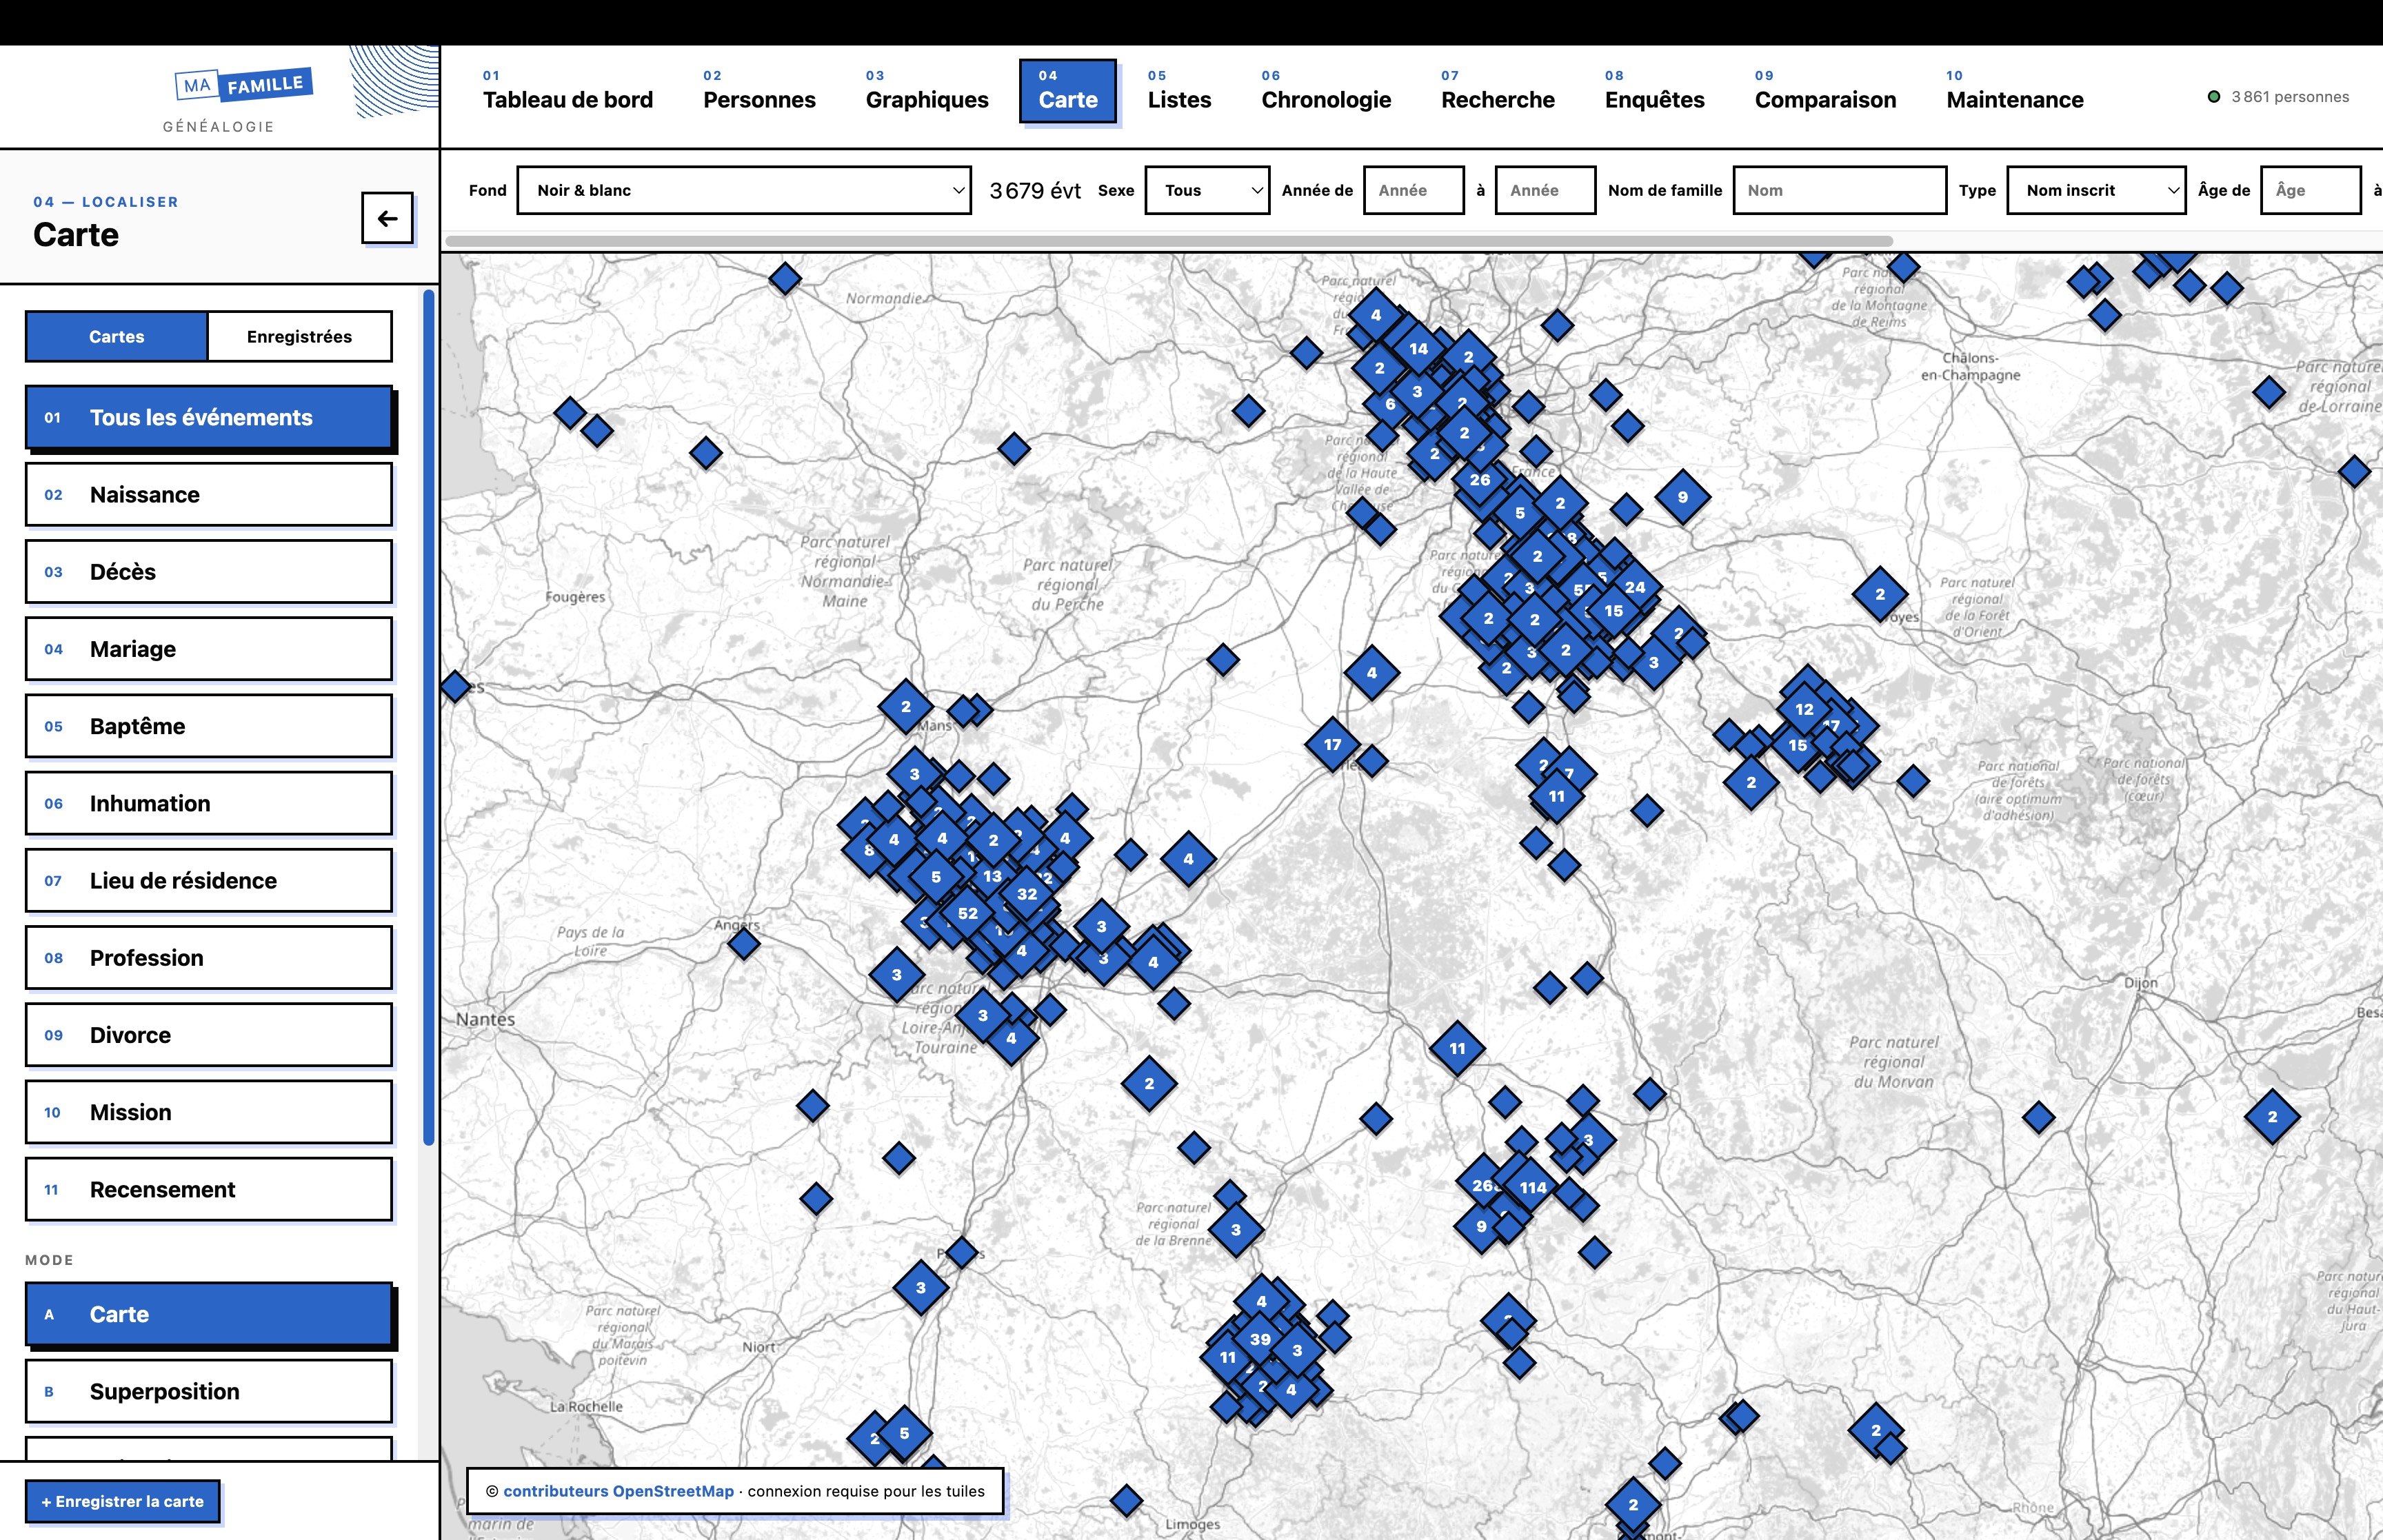
Task: Click the map cluster marker labeled 24
Action: (x=1635, y=587)
